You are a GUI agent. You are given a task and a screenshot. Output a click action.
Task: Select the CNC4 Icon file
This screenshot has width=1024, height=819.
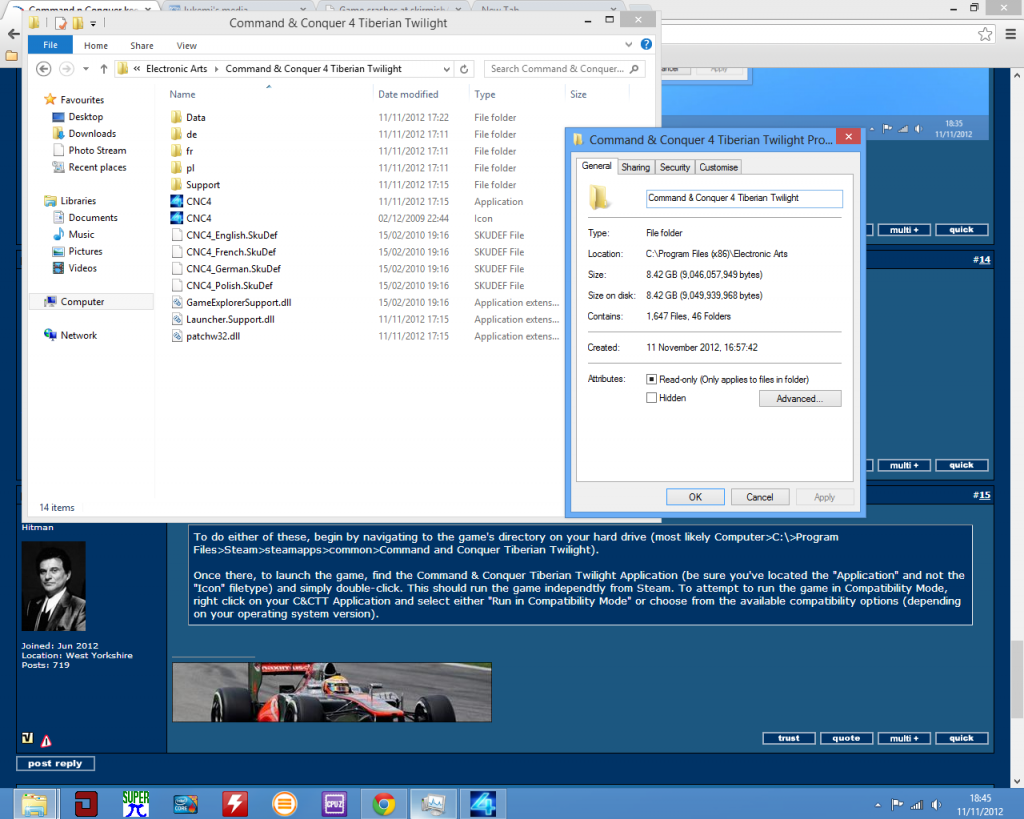point(199,218)
